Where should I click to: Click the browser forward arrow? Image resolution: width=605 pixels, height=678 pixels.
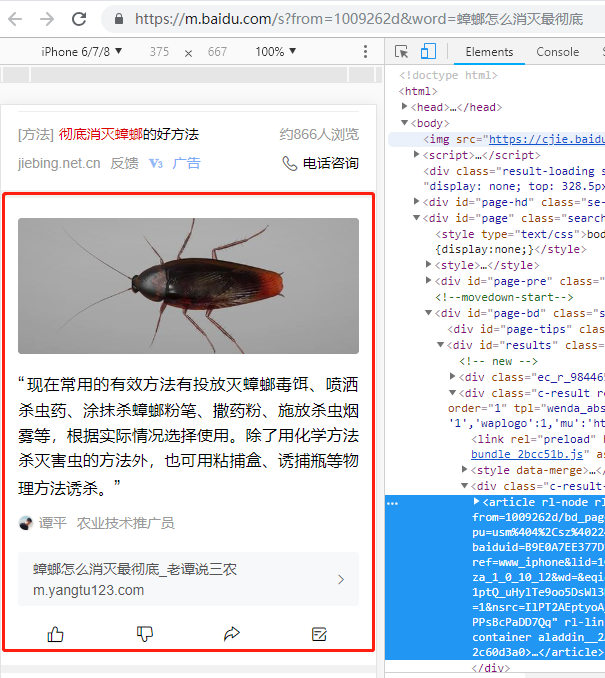[47, 19]
